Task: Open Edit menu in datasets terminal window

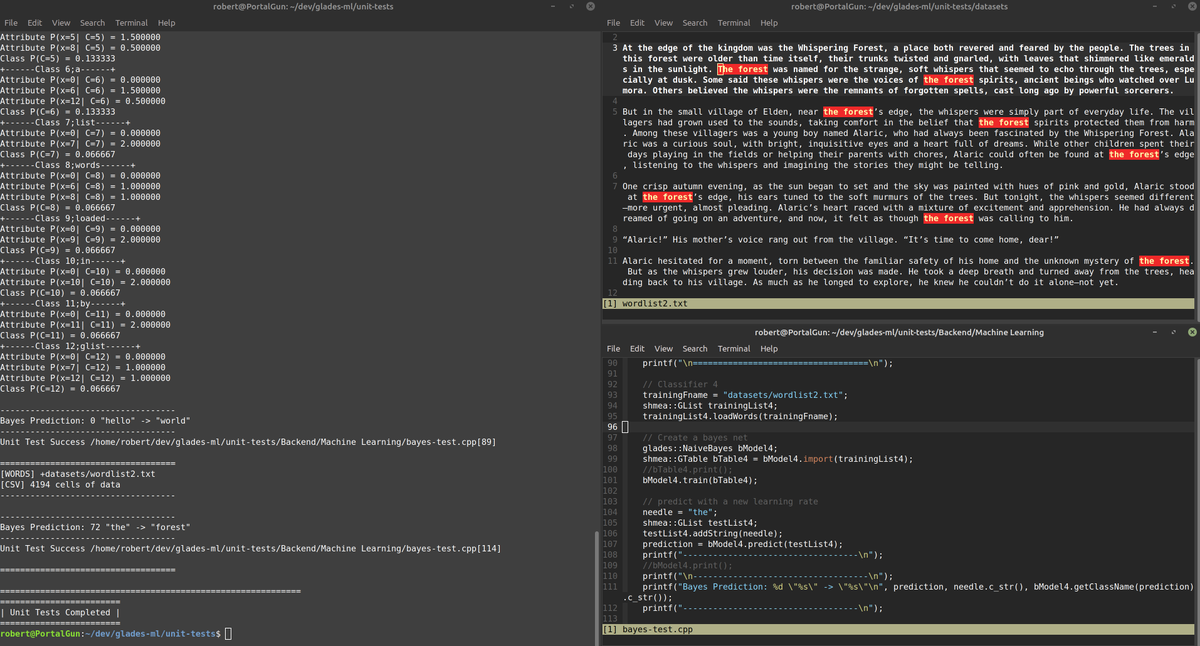Action: point(637,22)
